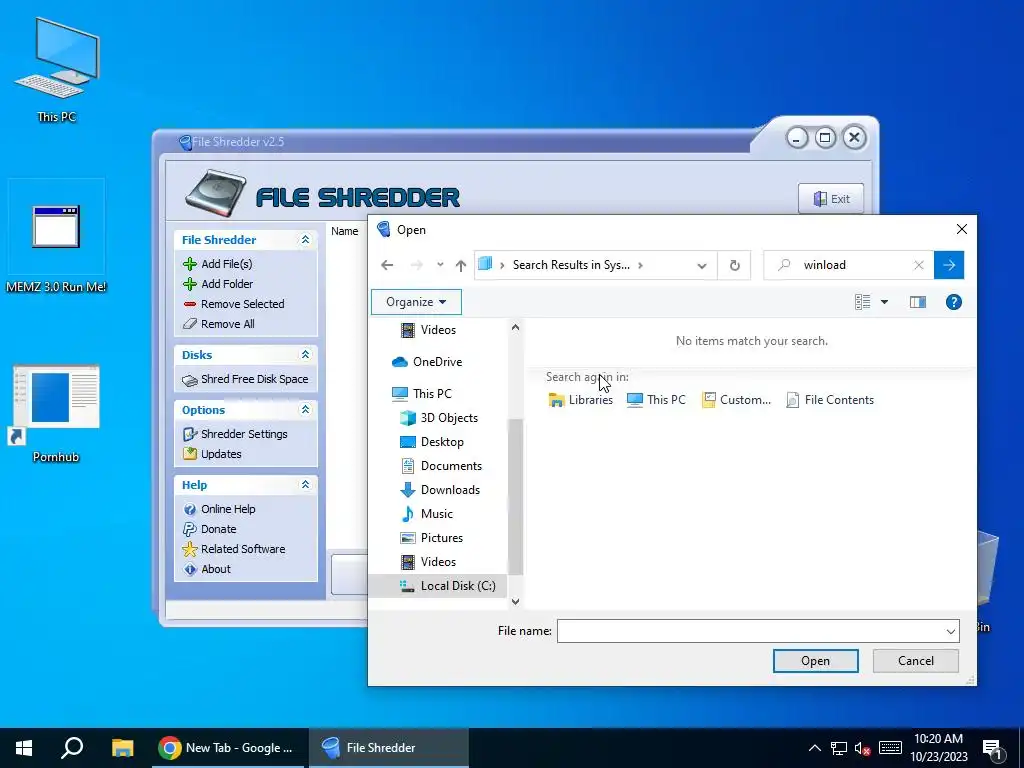Viewport: 1024px width, 768px height.
Task: Click the Cancel button
Action: coord(916,661)
